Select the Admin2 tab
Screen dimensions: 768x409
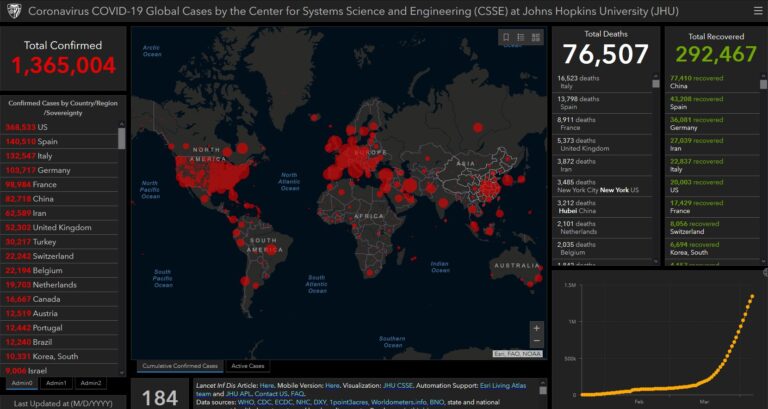91,383
